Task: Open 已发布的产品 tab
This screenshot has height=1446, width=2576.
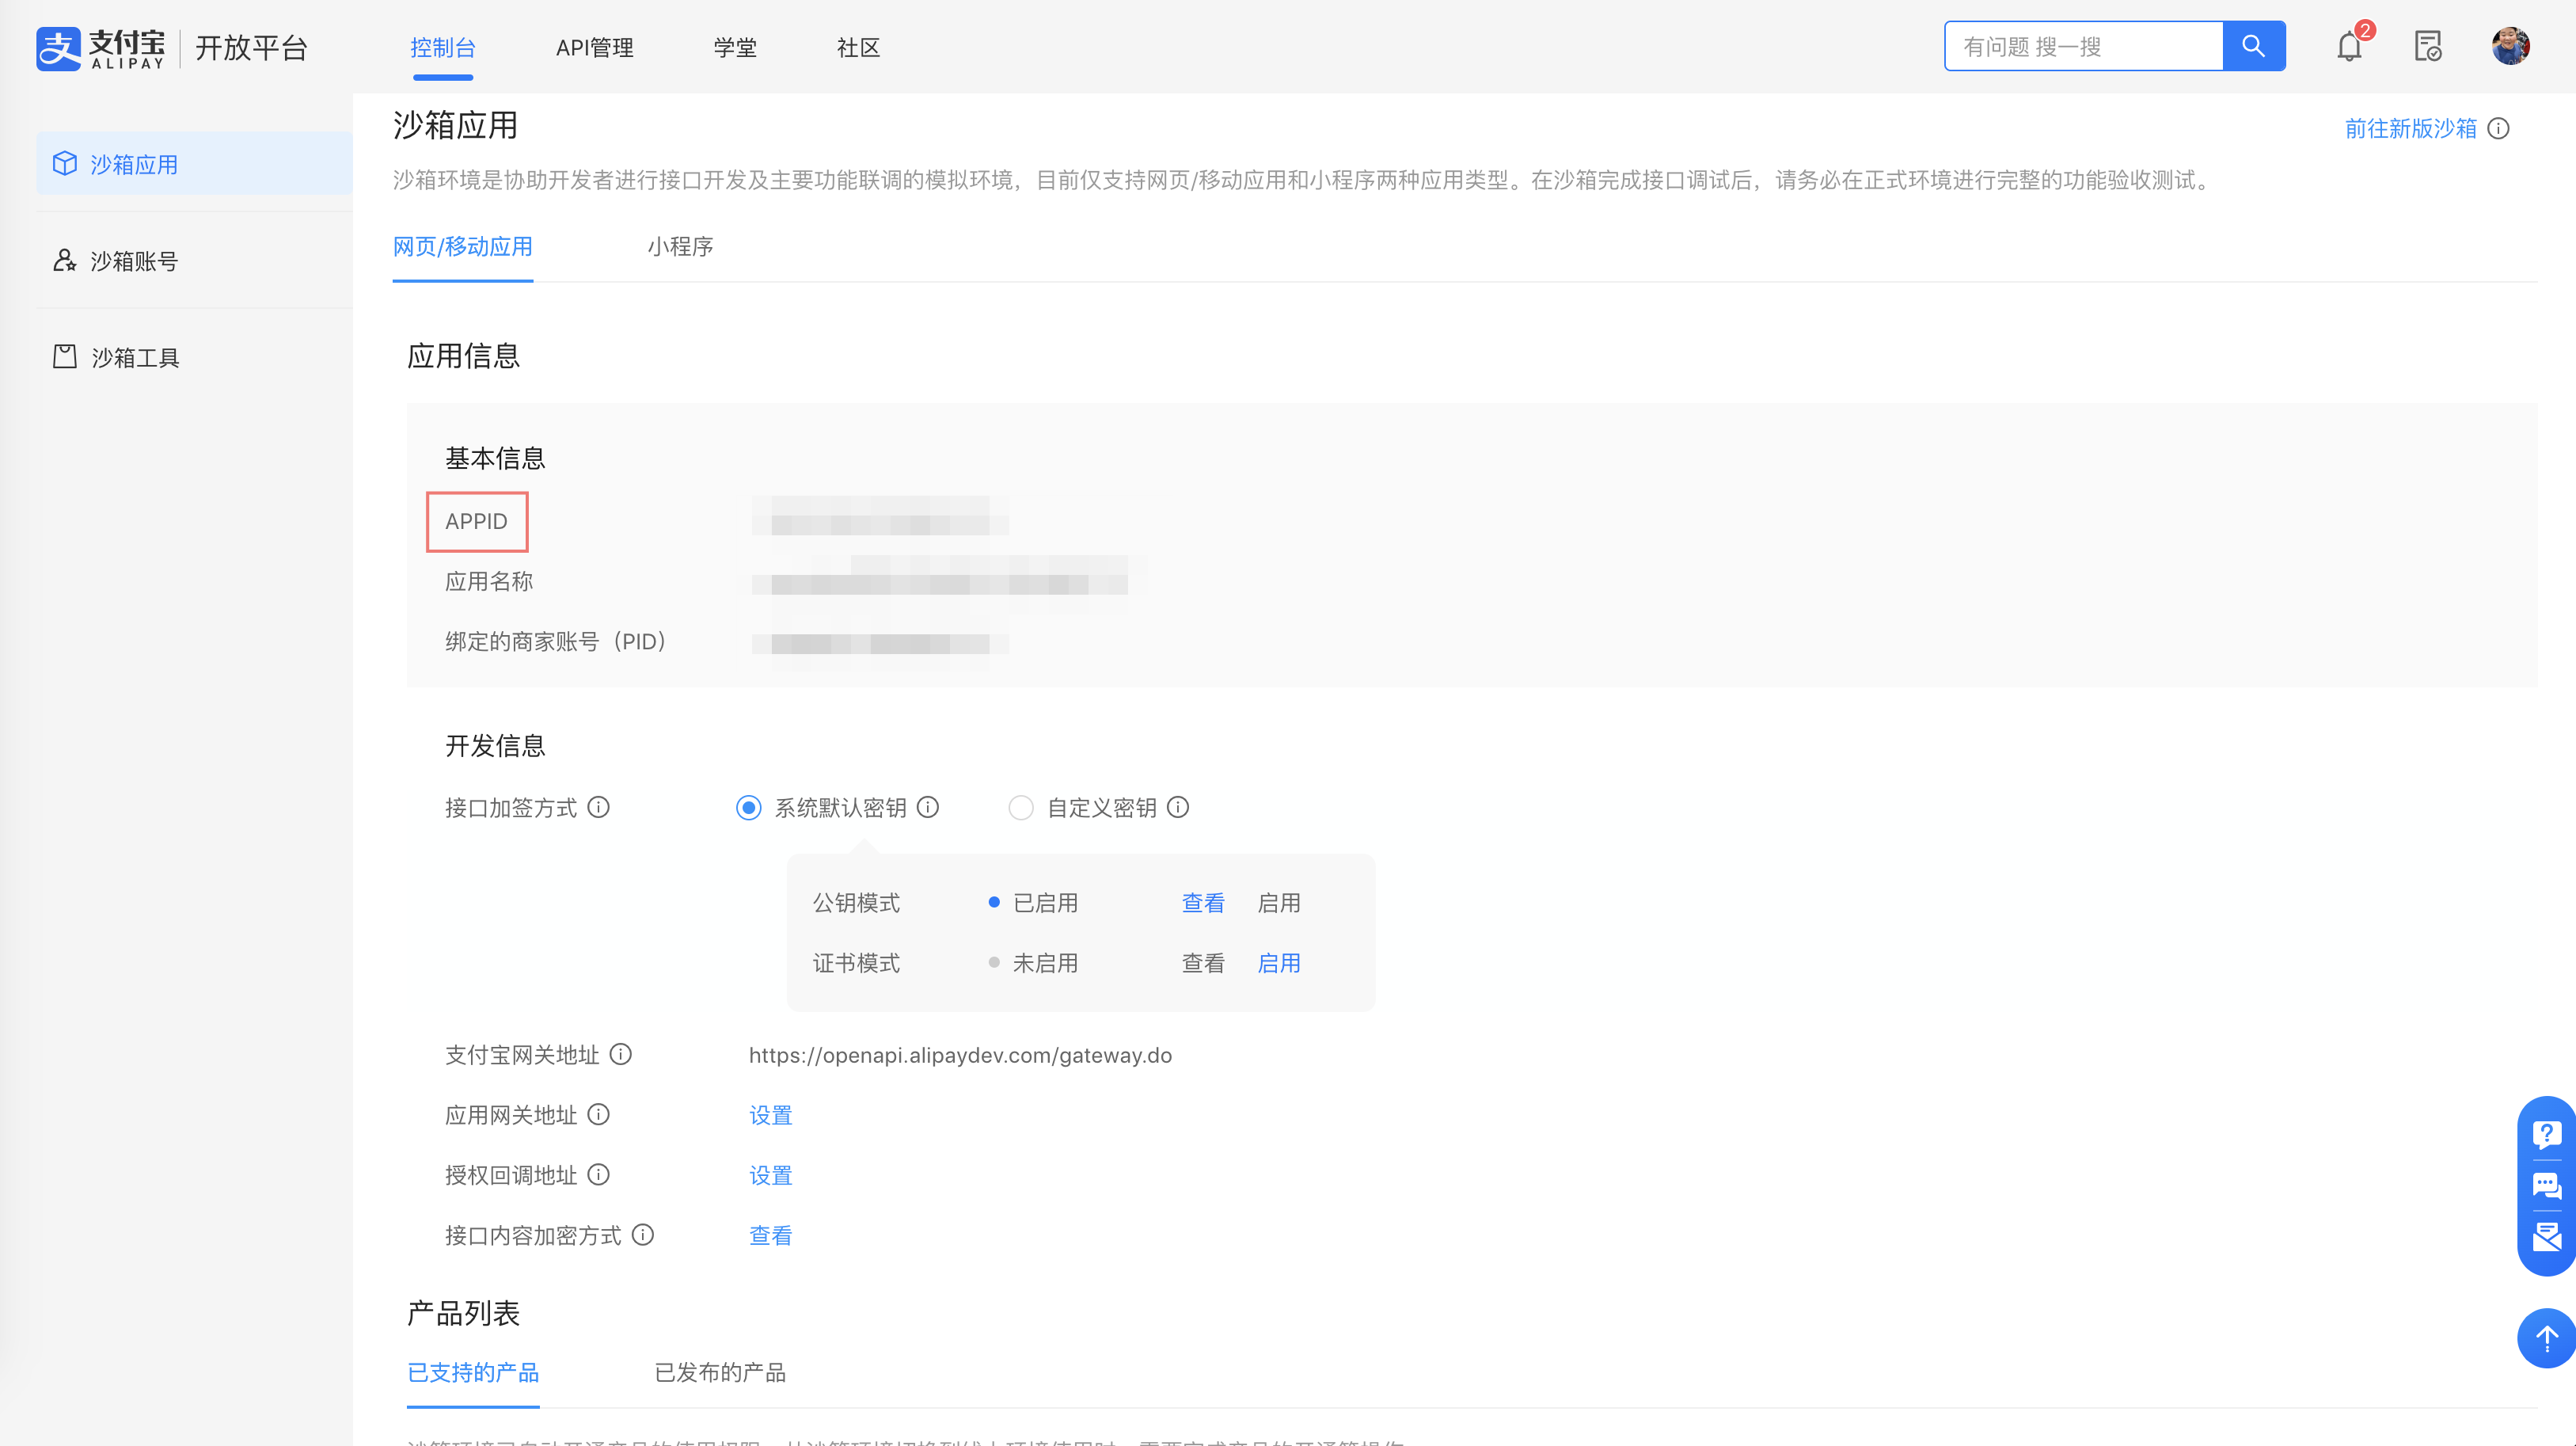Action: (x=719, y=1372)
